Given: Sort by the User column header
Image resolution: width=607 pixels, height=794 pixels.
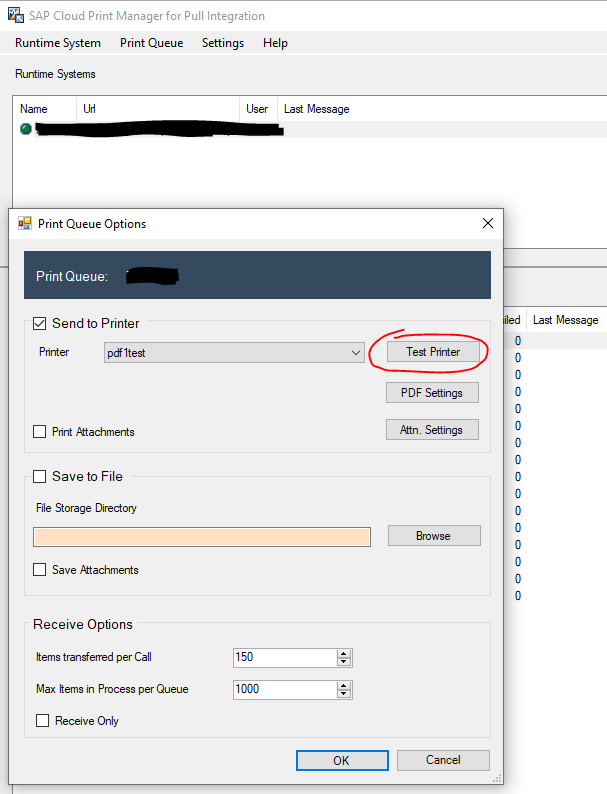Looking at the screenshot, I should (x=258, y=109).
